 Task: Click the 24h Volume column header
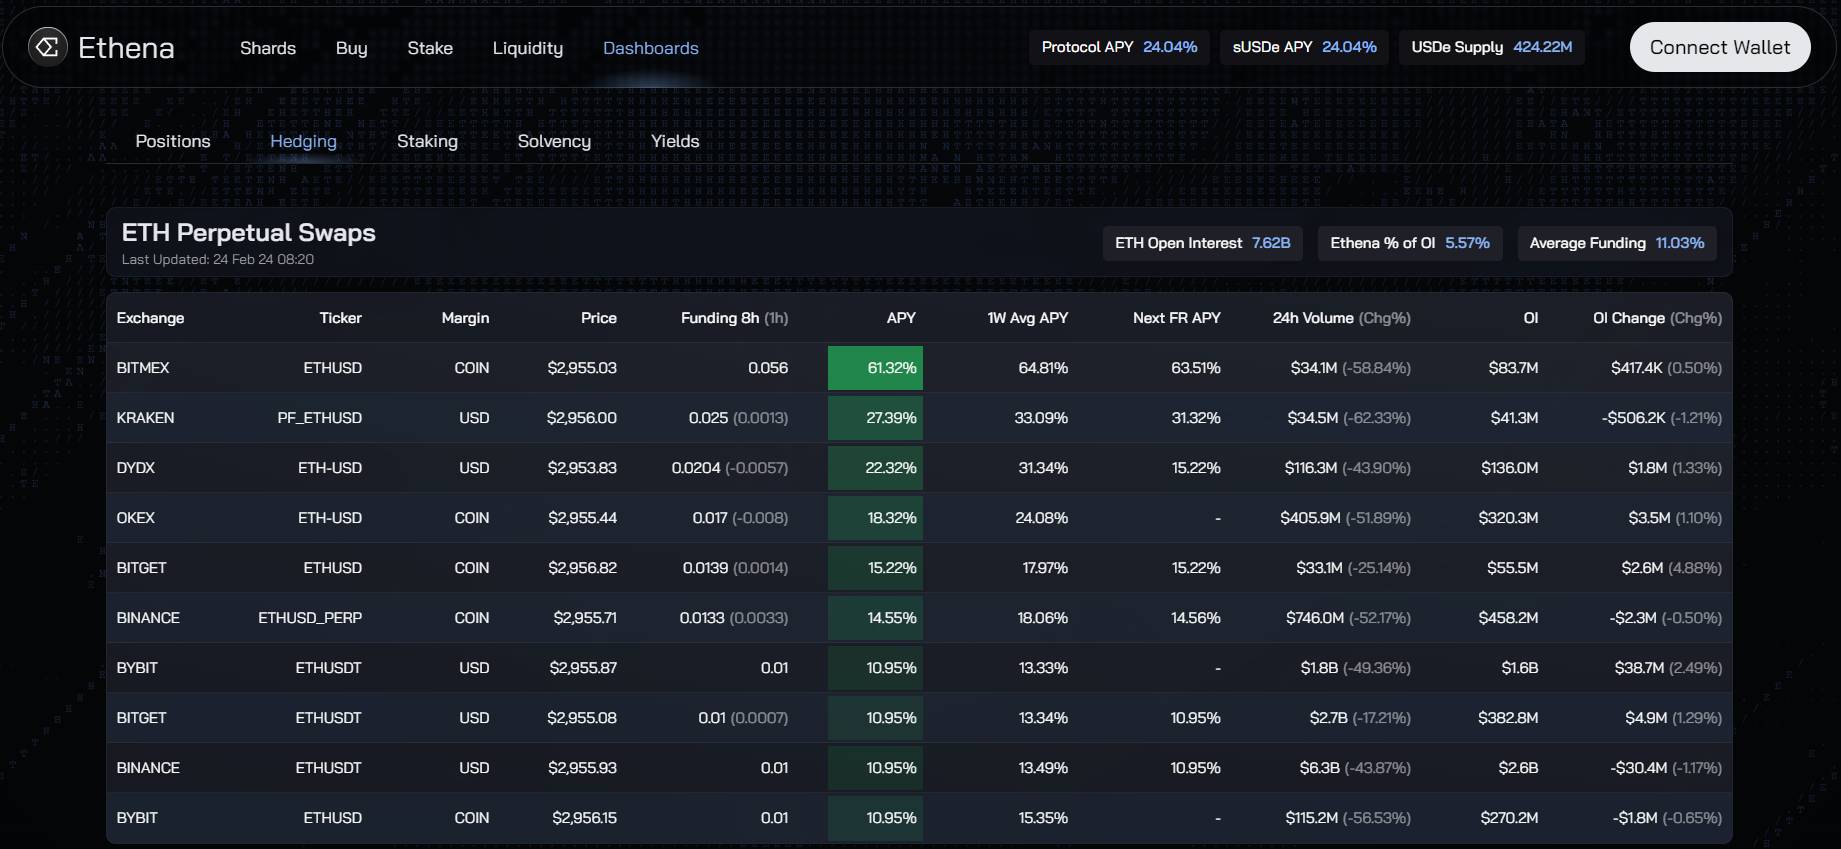pyautogui.click(x=1341, y=318)
